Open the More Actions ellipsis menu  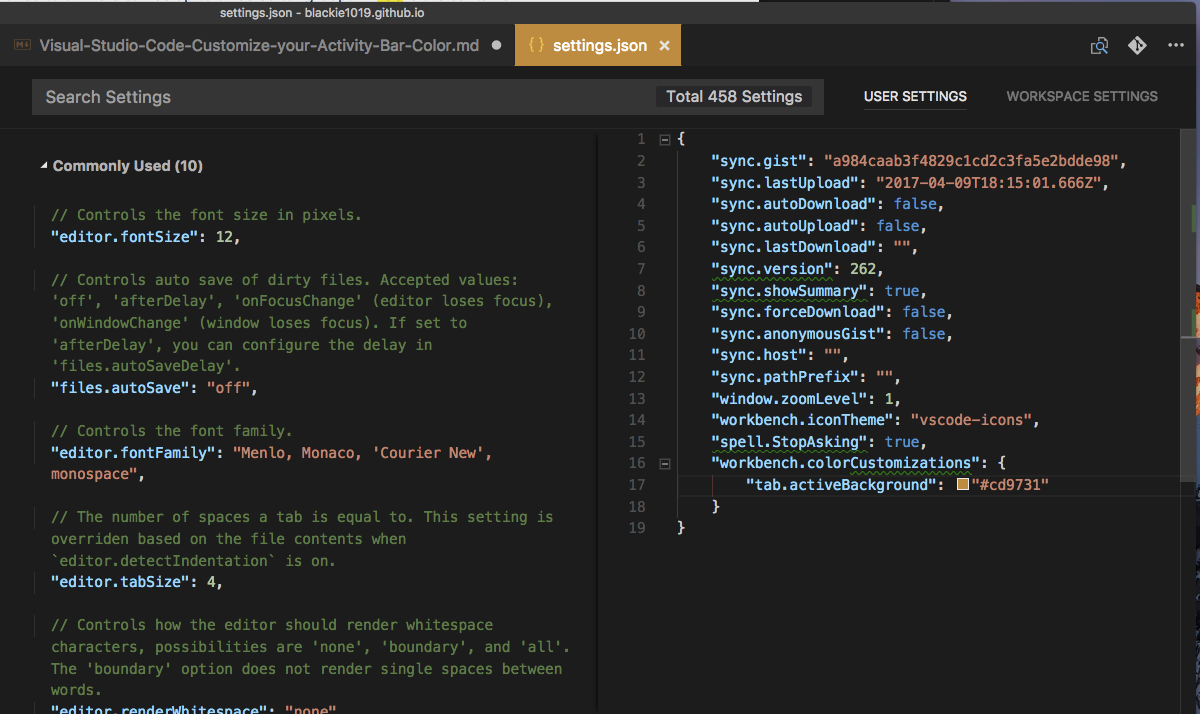1175,46
